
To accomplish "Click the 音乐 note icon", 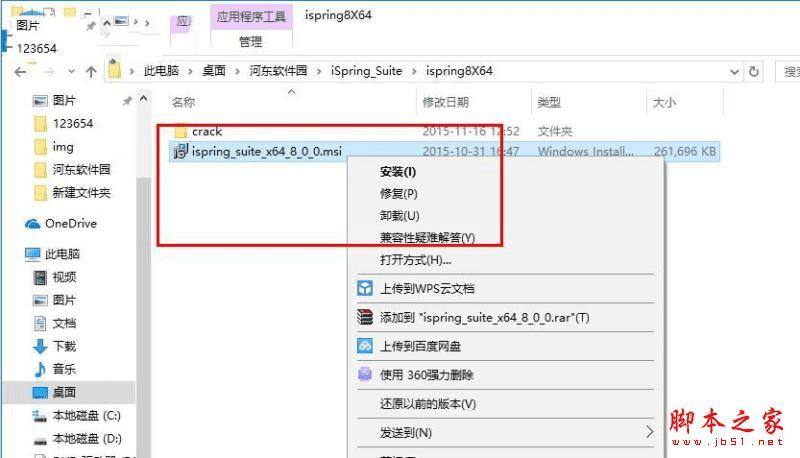I will [x=39, y=369].
